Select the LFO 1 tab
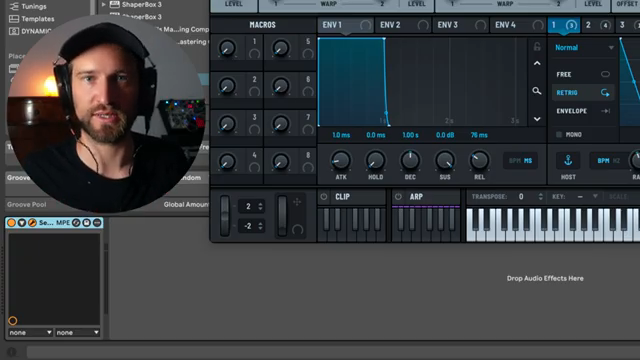Viewport: 640px width, 360px height. 564,25
